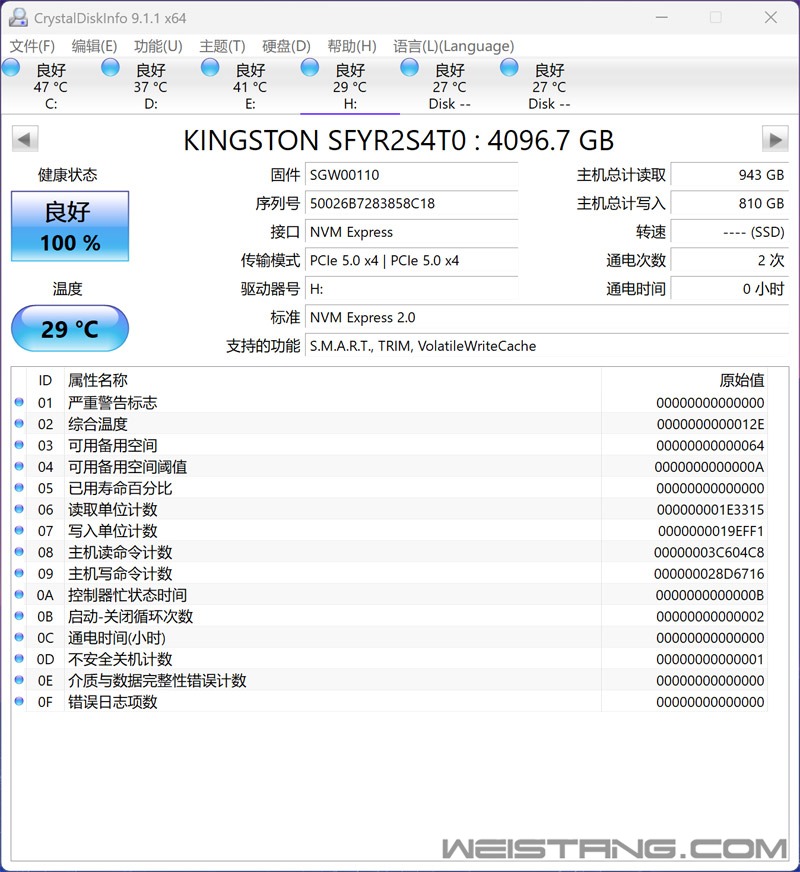The width and height of the screenshot is (800, 872).
Task: Click raw value 00000000000002 for 启动-关闭循环次数
Action: pyautogui.click(x=710, y=616)
